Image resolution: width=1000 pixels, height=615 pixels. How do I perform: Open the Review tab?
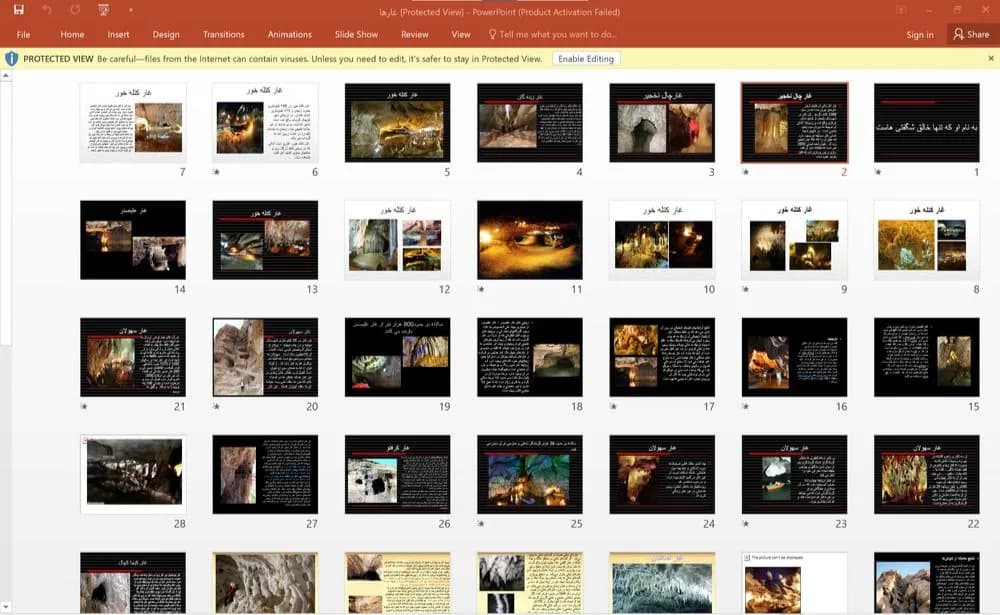(415, 34)
